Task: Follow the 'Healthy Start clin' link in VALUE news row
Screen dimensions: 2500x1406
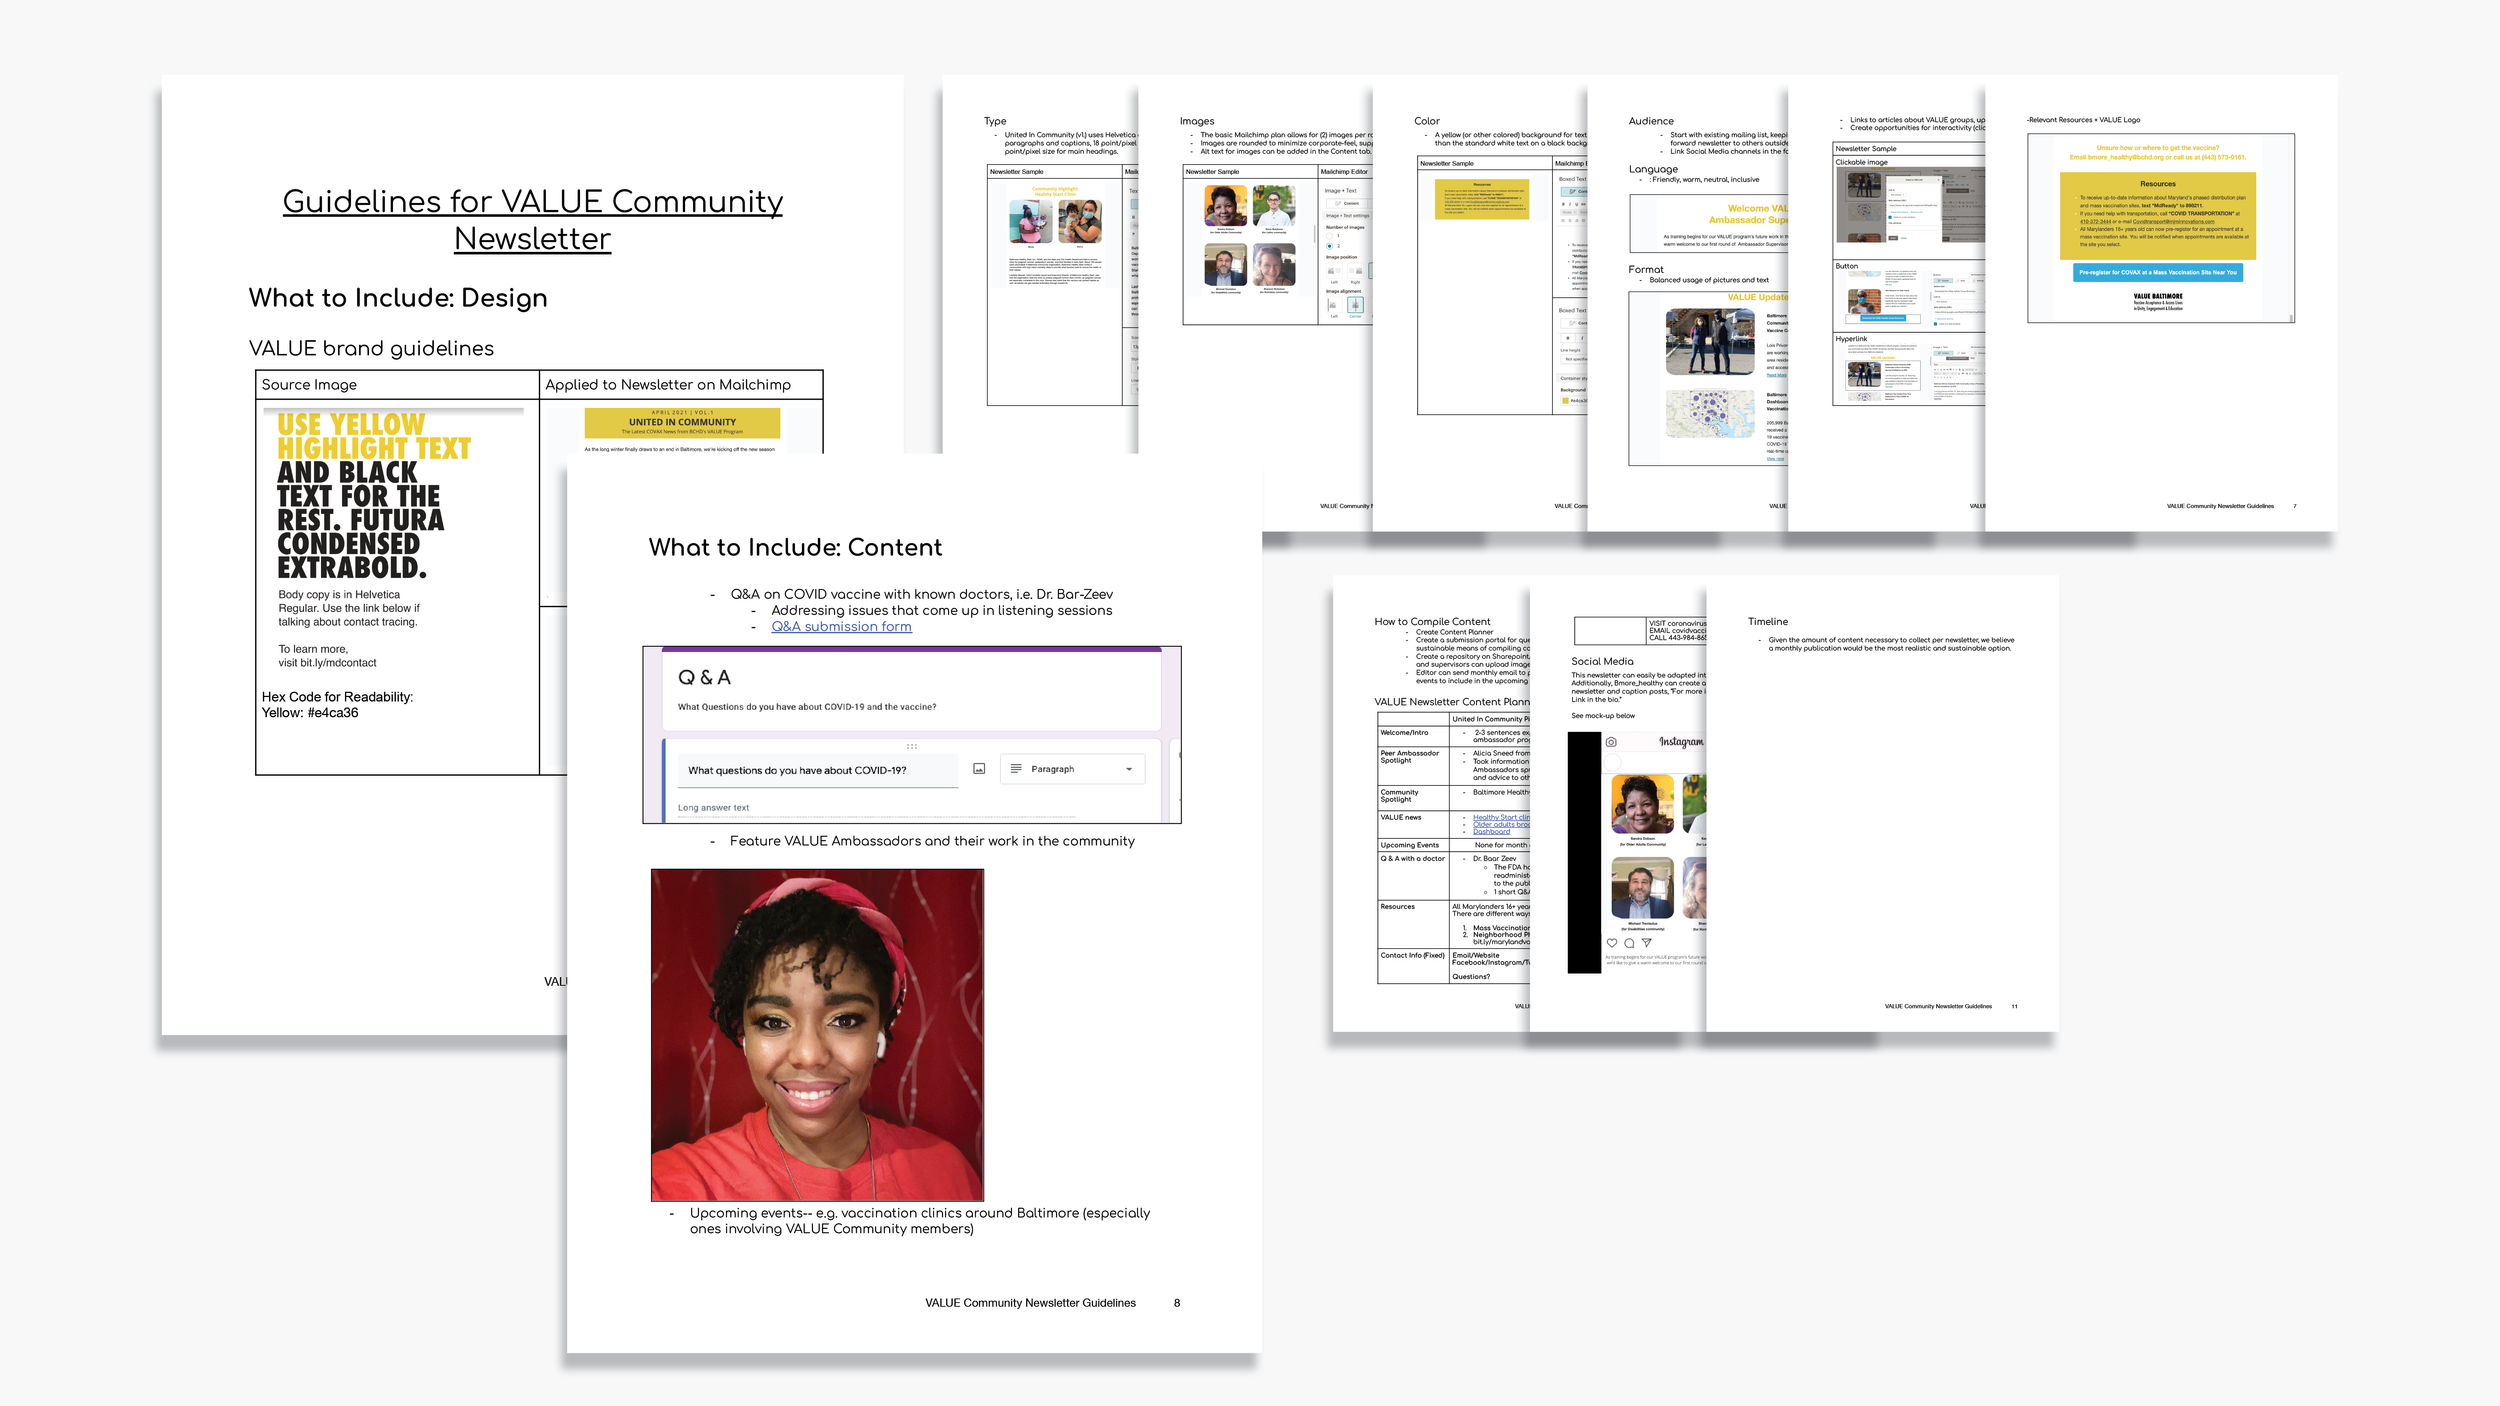Action: coord(1501,817)
